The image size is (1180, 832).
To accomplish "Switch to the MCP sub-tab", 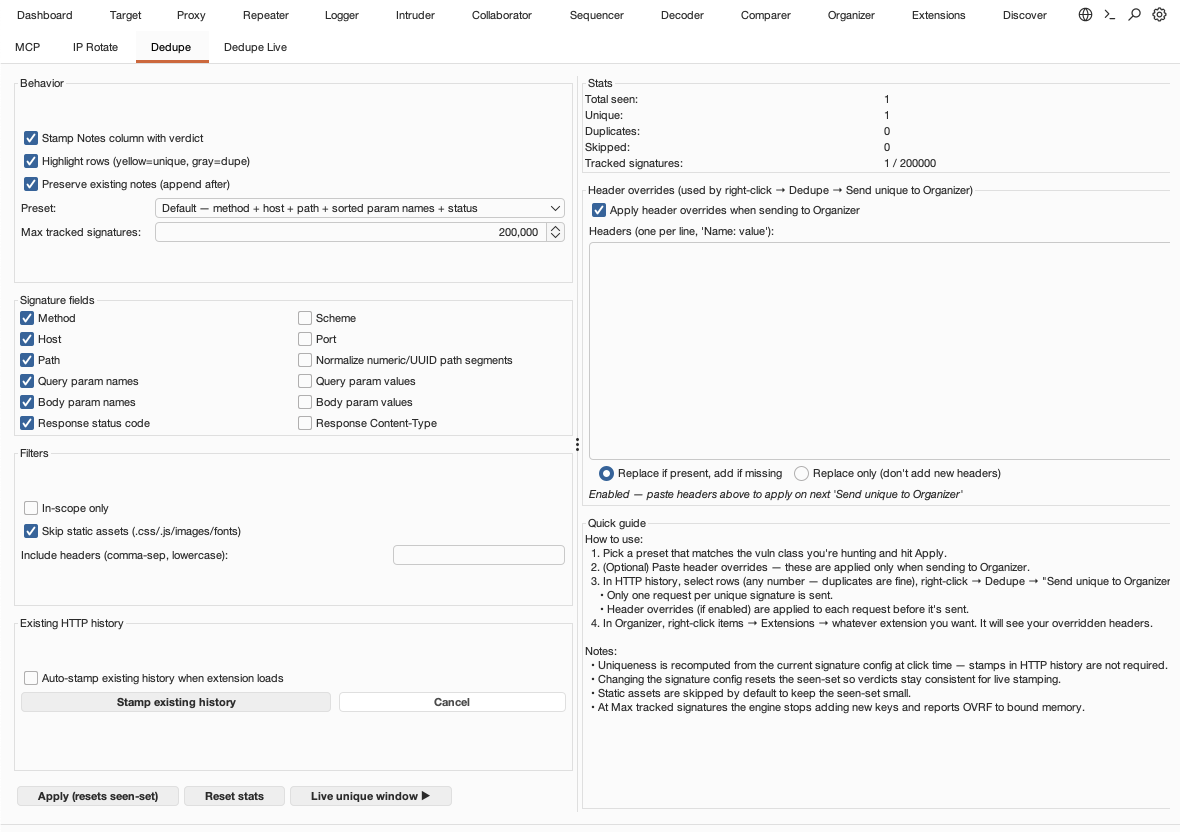I will (27, 47).
